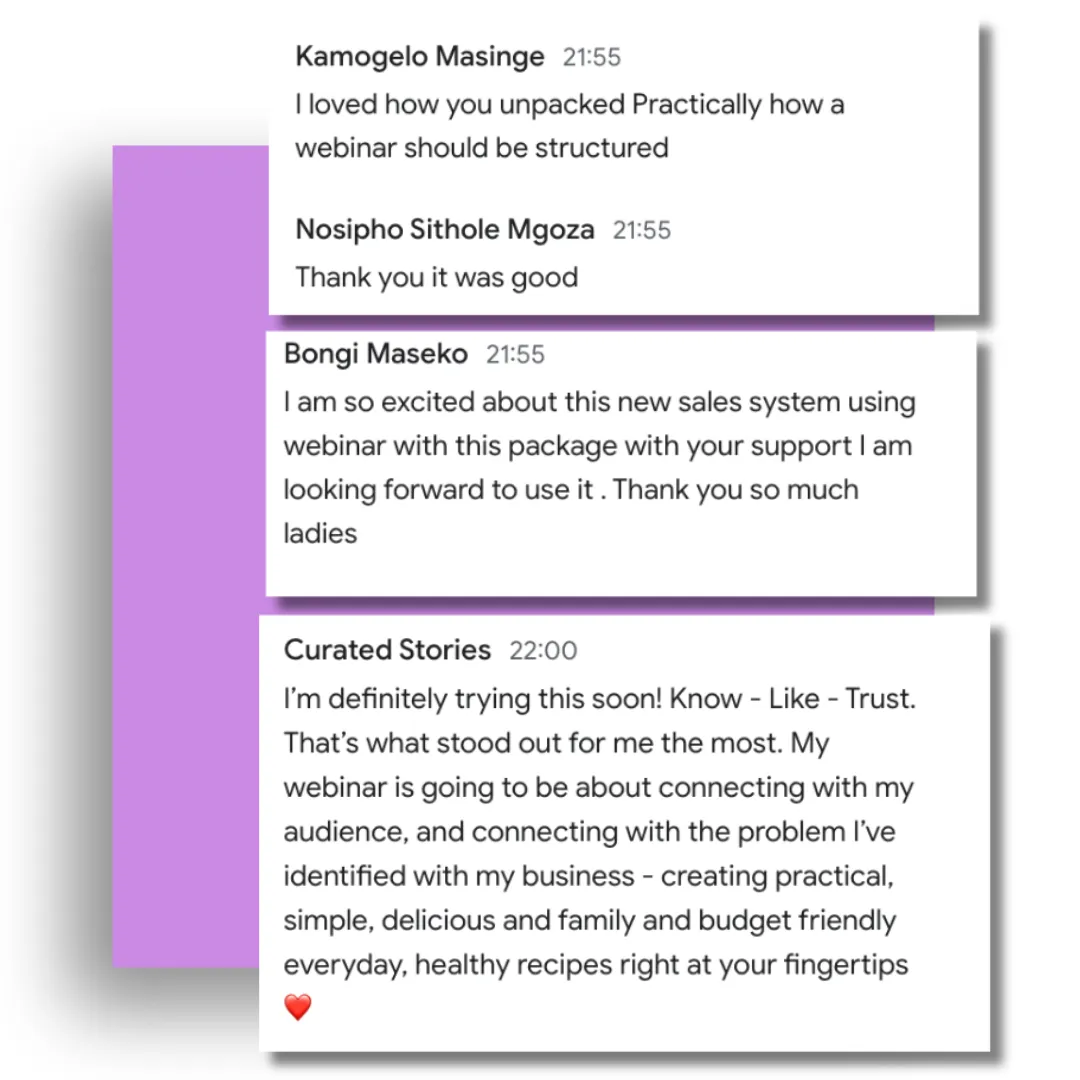The height and width of the screenshot is (1080, 1080).
Task: Click the Curated Stories sender name
Action: pos(387,650)
